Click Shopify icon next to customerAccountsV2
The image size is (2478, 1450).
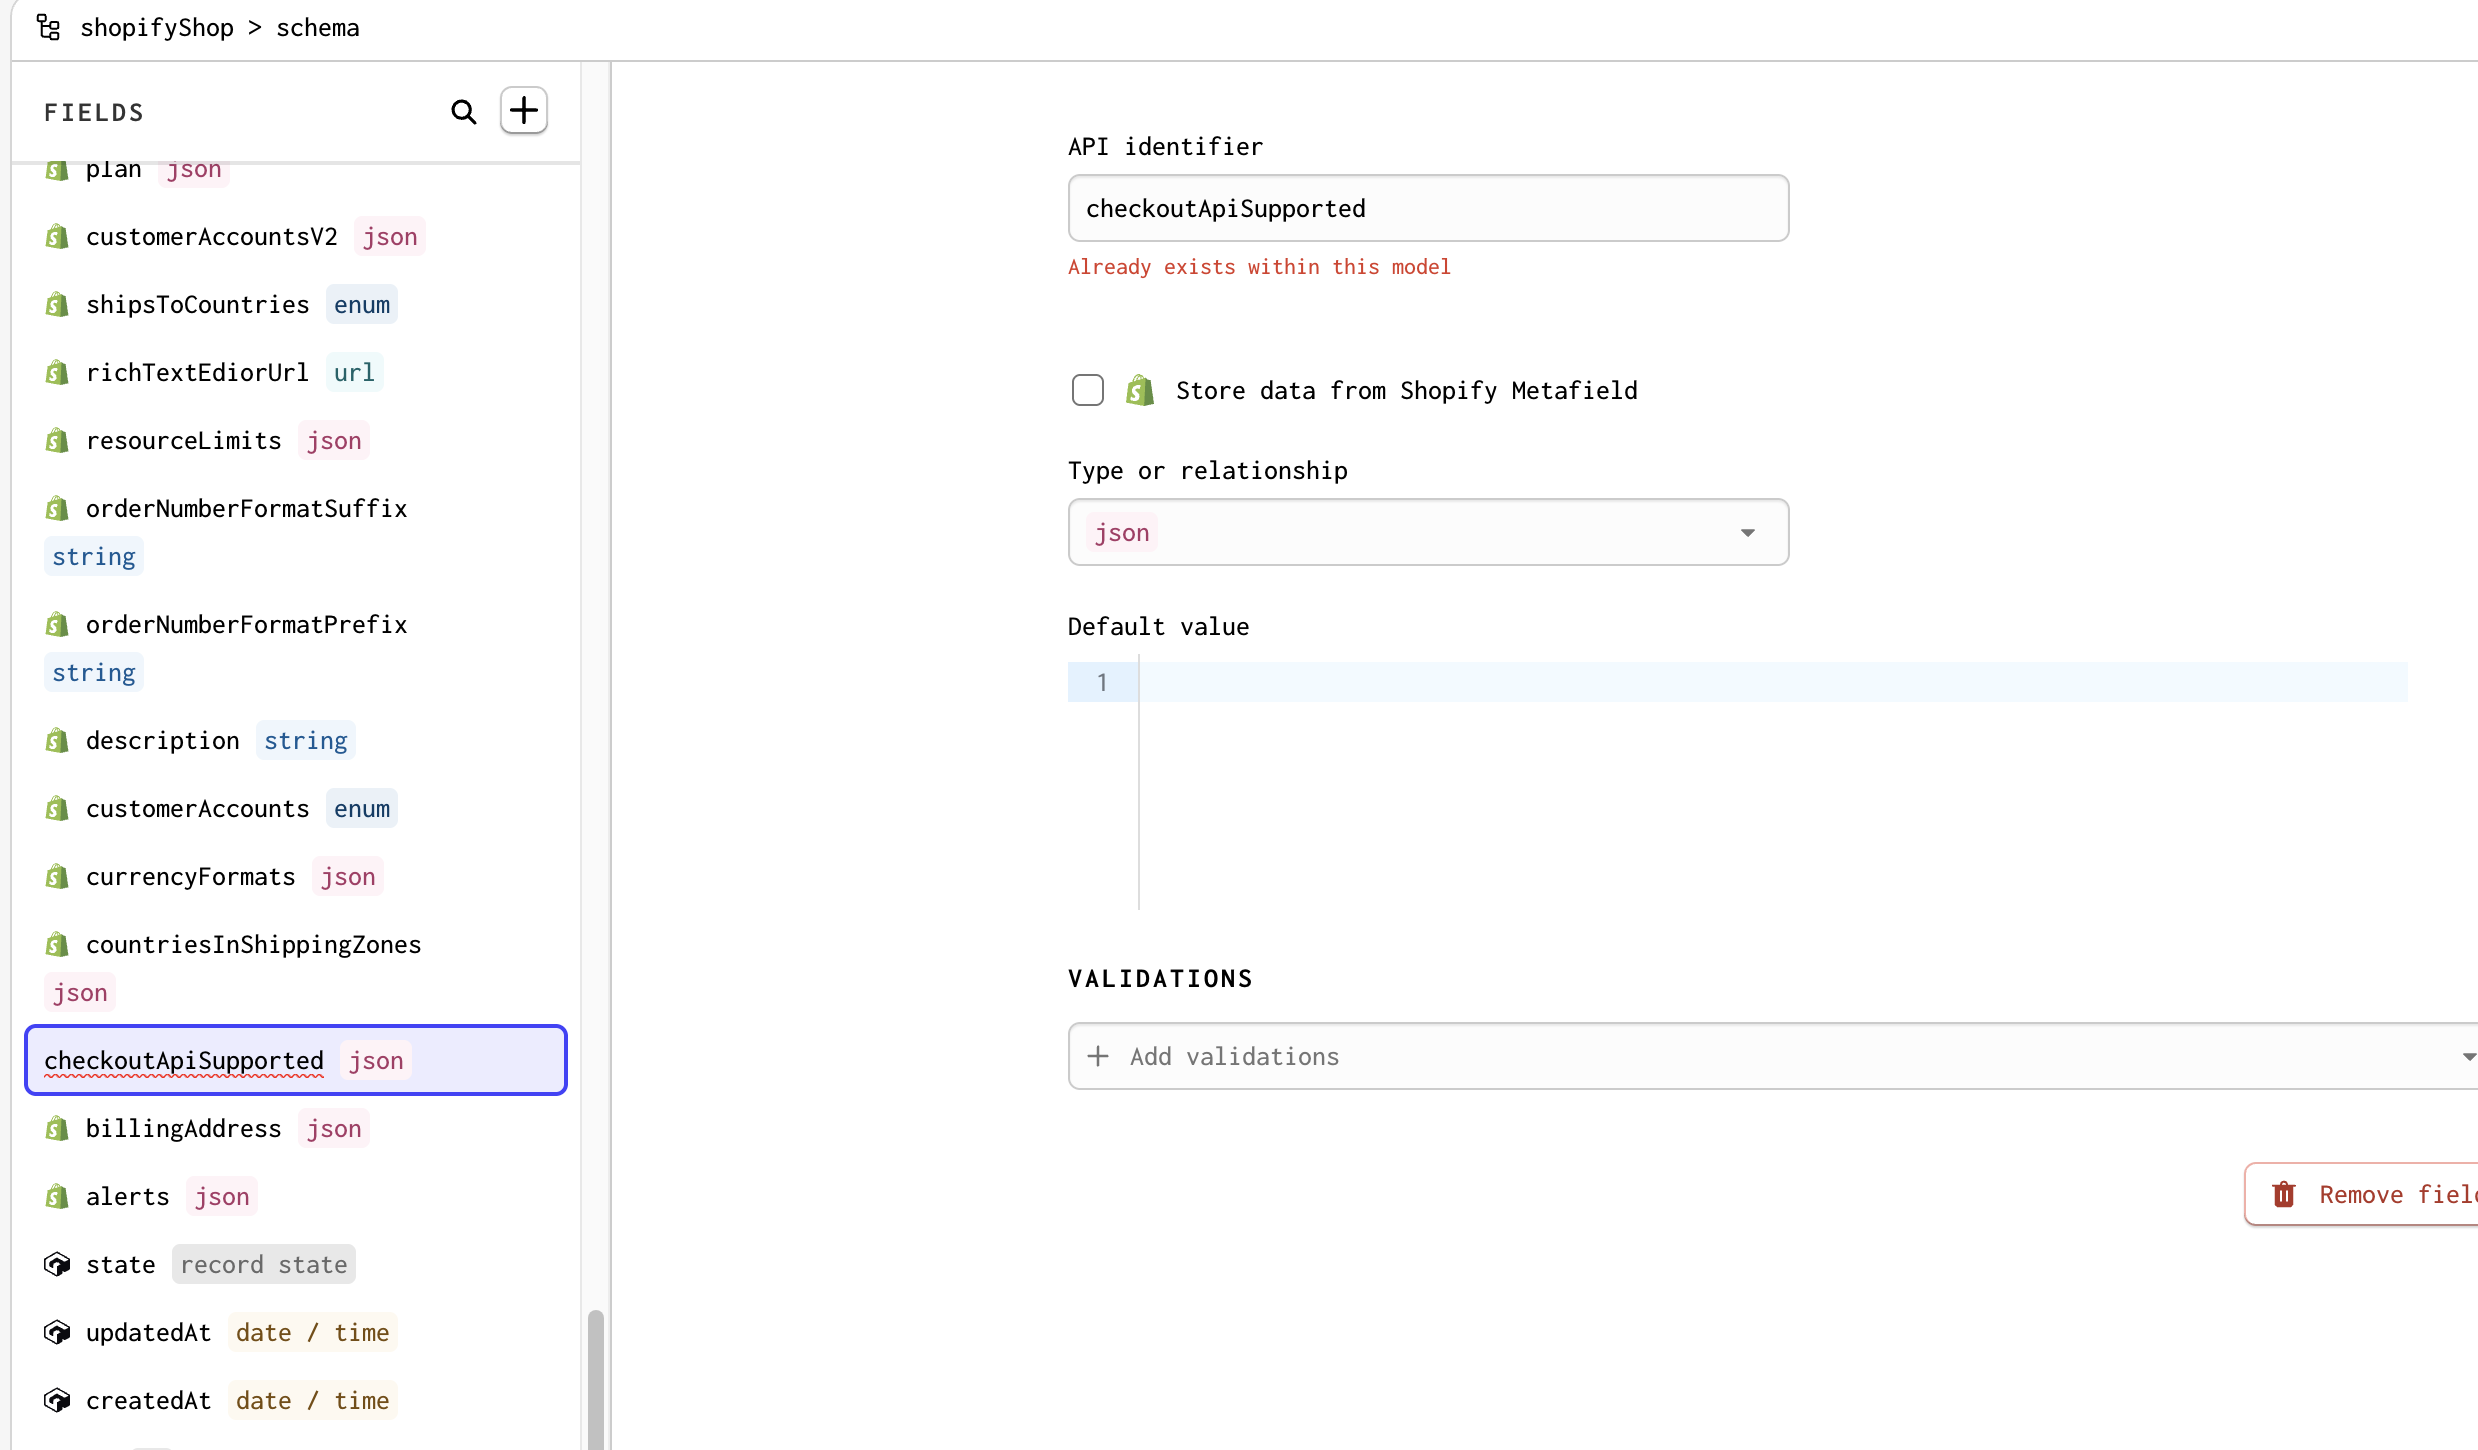57,237
